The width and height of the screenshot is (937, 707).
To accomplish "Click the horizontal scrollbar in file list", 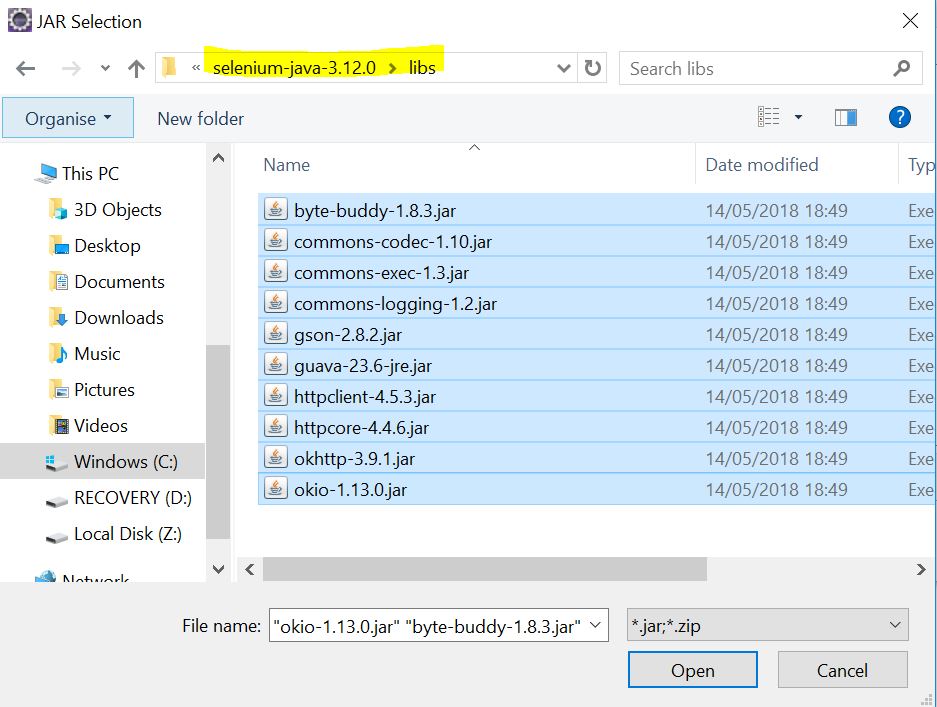I will tap(485, 569).
